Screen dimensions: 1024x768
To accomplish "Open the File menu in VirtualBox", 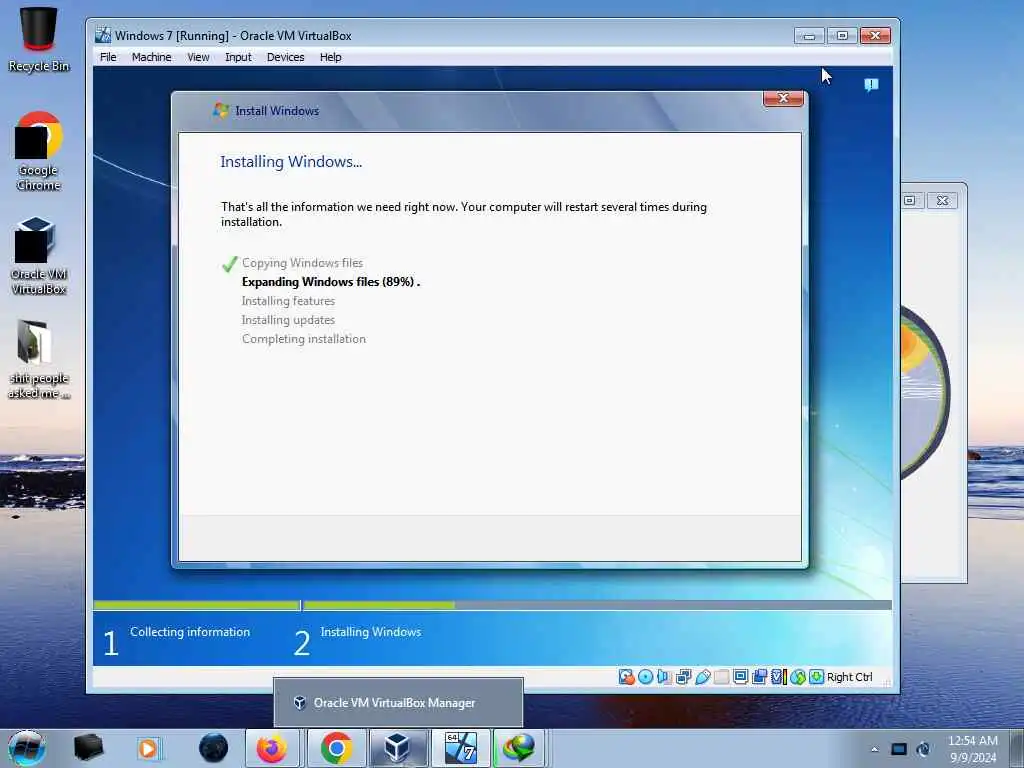I will (108, 57).
